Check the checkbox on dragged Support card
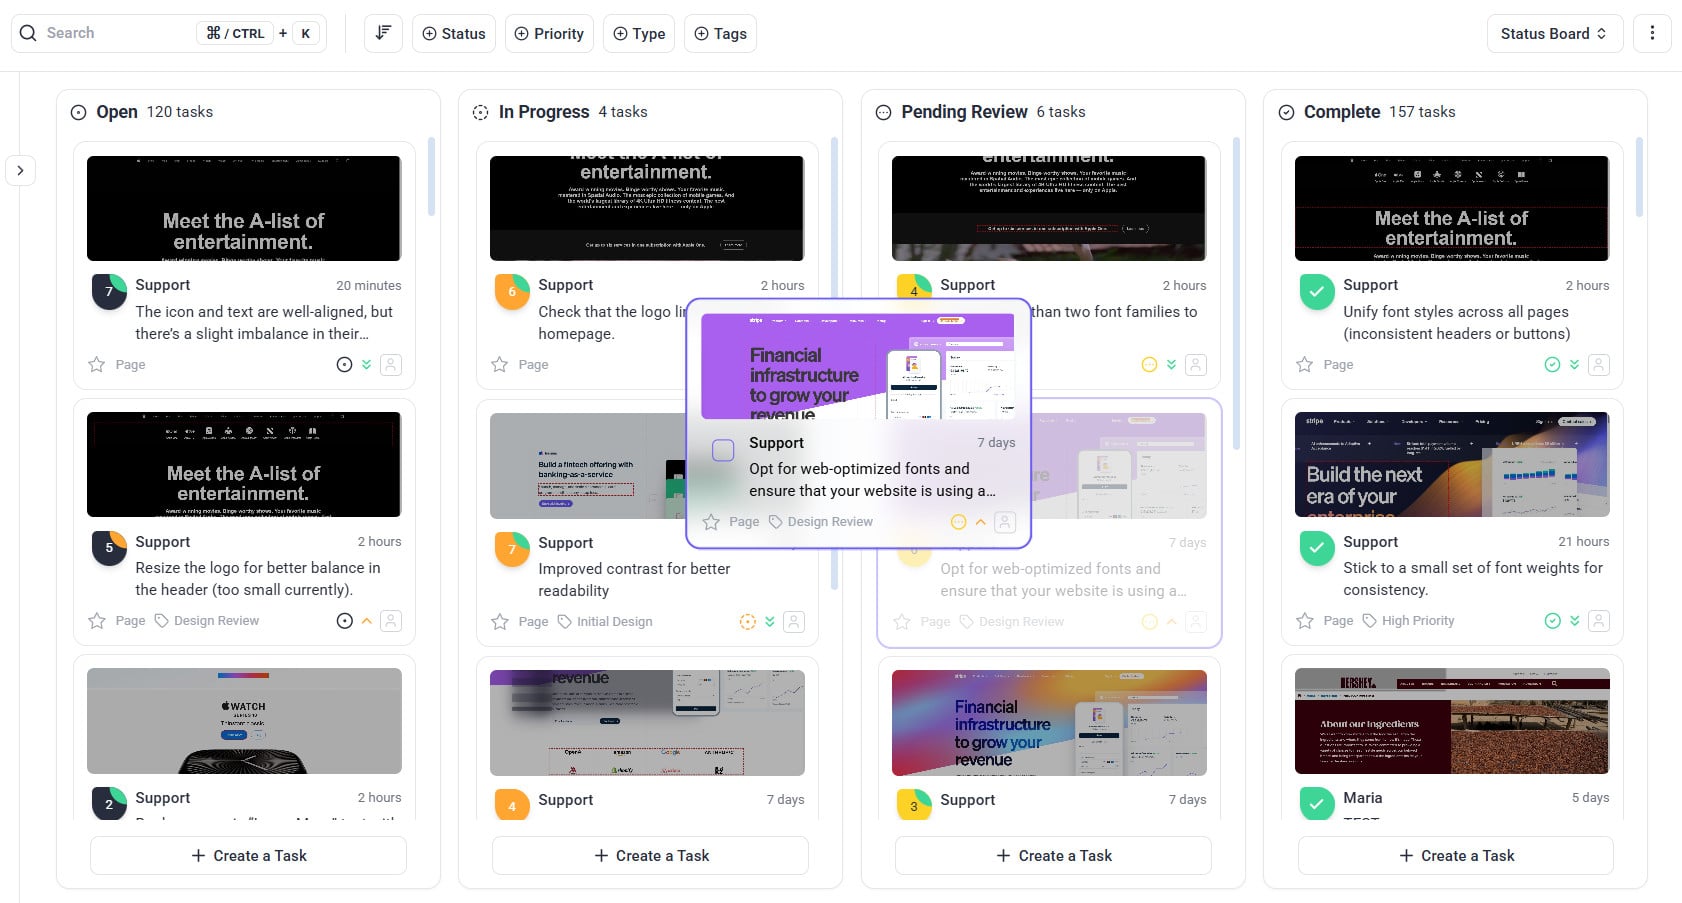The height and width of the screenshot is (903, 1682). pyautogui.click(x=723, y=450)
